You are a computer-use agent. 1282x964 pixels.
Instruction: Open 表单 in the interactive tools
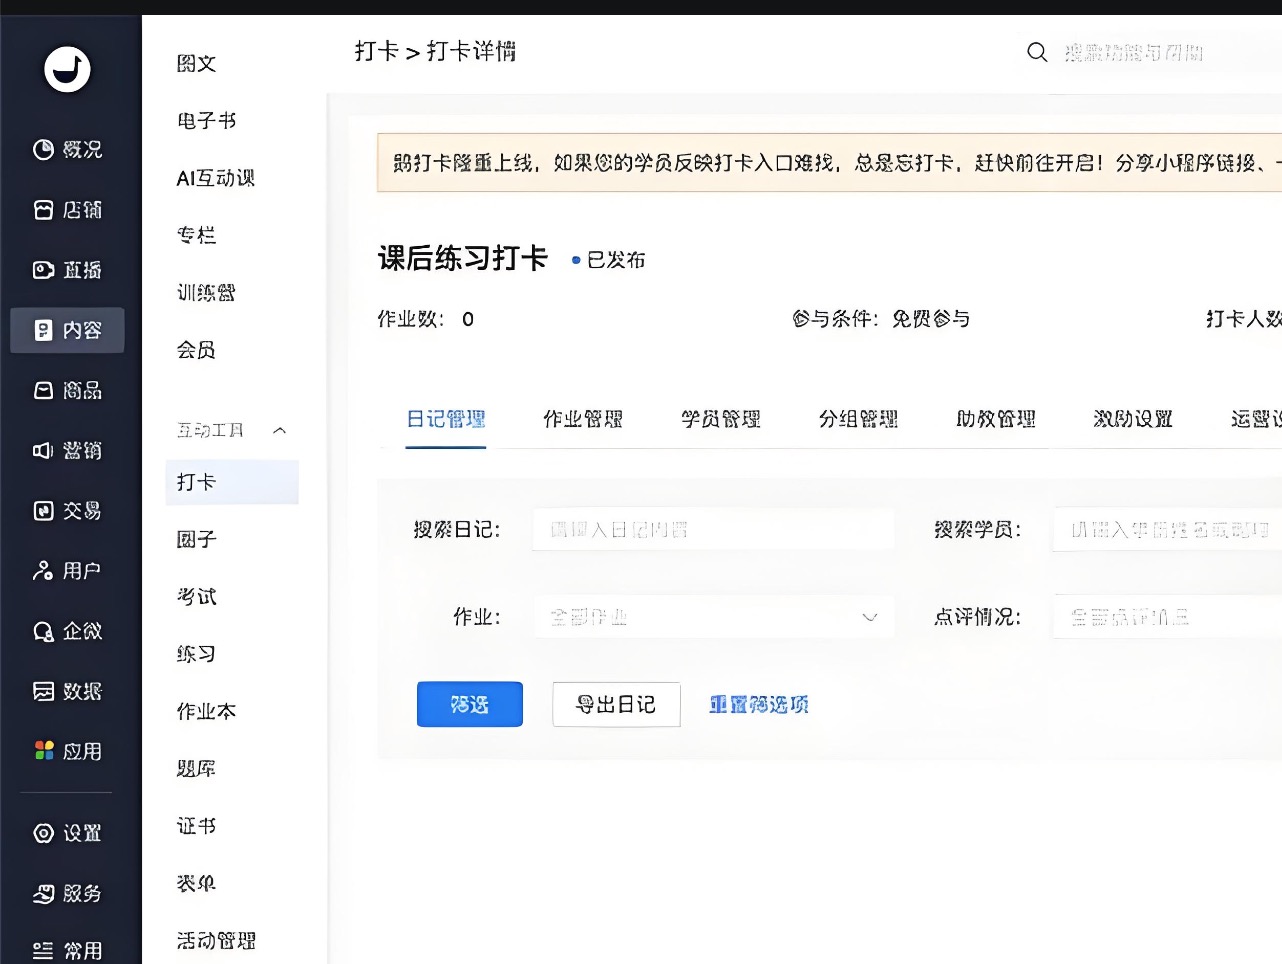click(x=196, y=883)
